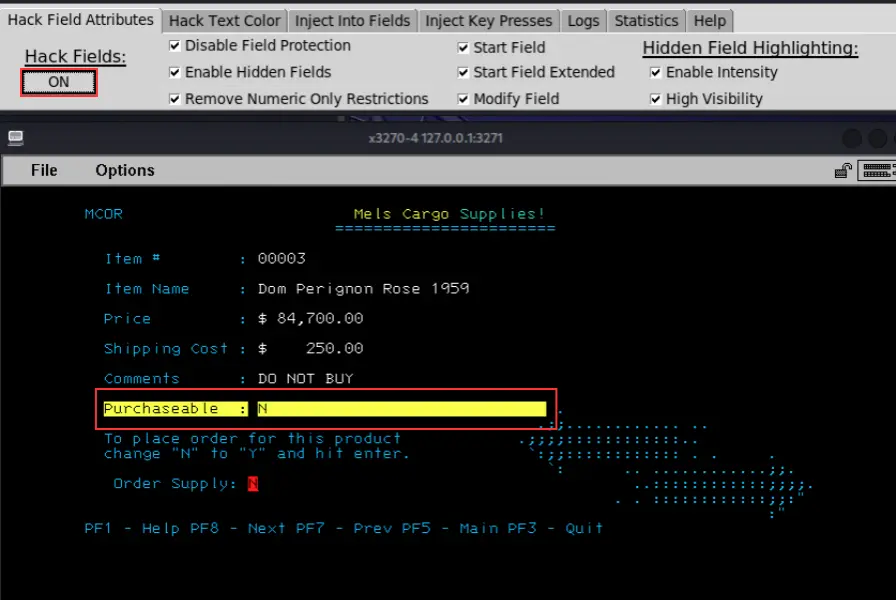Open the x3270 keypad via keyboard icon
Screen dimensions: 896x600
pyautogui.click(x=877, y=170)
